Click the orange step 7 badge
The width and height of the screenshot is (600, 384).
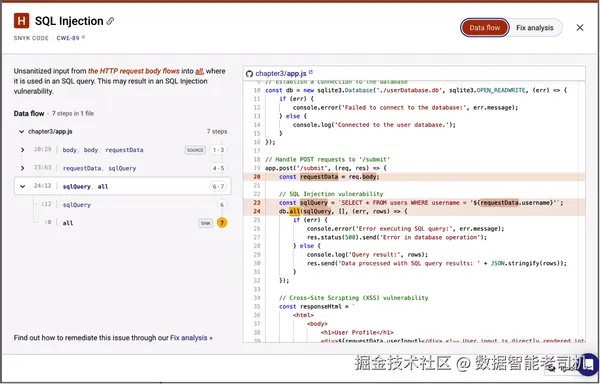point(222,223)
